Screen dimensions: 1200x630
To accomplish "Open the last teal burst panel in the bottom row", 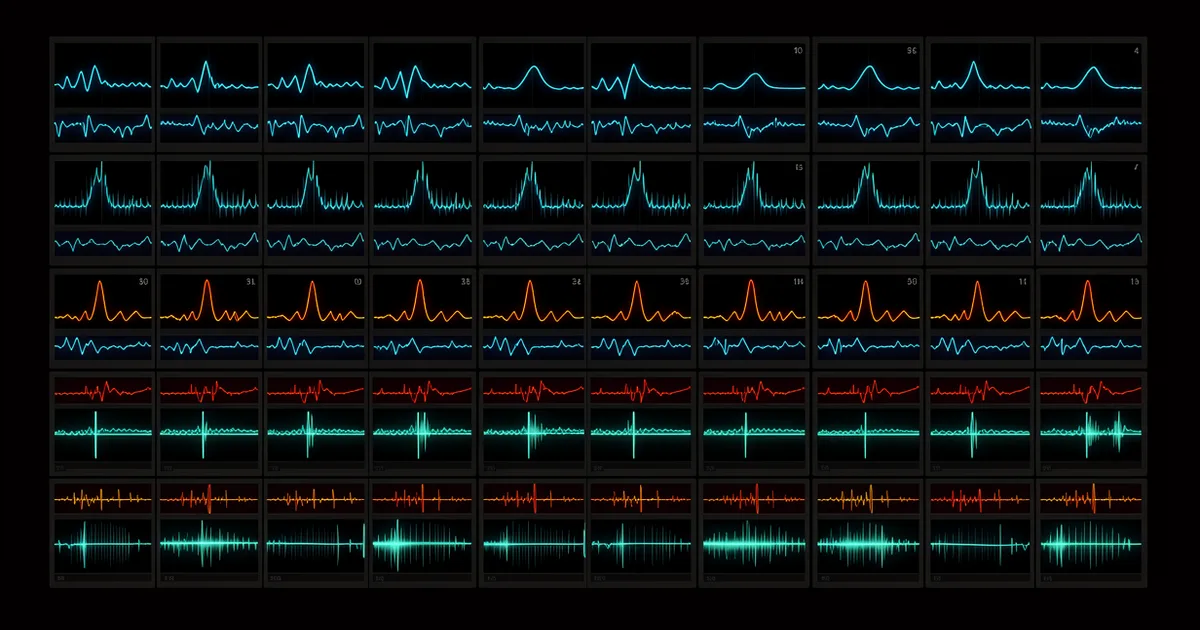I will [x=1091, y=532].
